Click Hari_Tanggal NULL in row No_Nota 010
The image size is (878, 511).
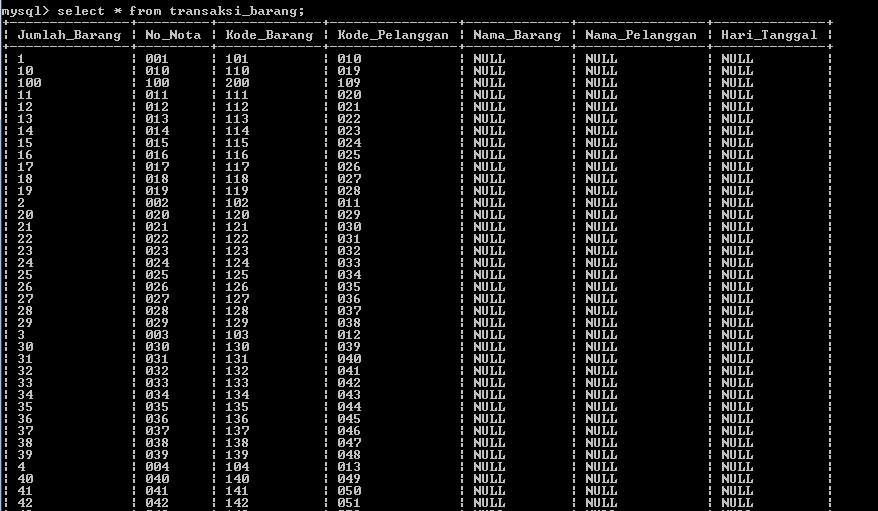(x=737, y=71)
